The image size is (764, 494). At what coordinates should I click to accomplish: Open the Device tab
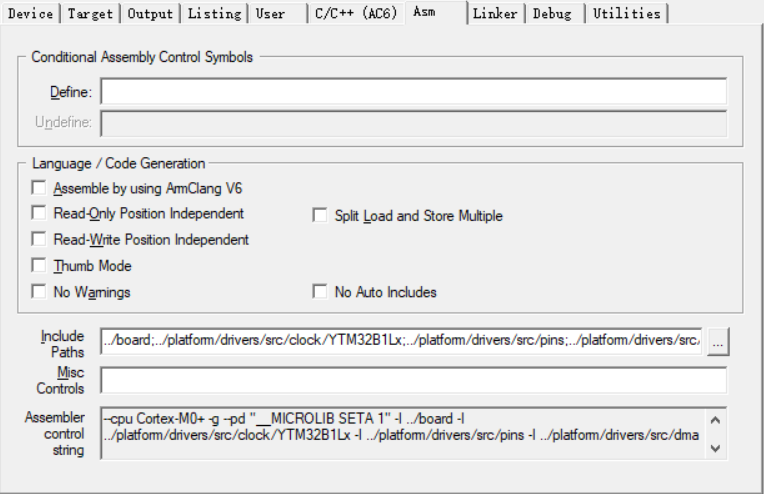[x=30, y=14]
